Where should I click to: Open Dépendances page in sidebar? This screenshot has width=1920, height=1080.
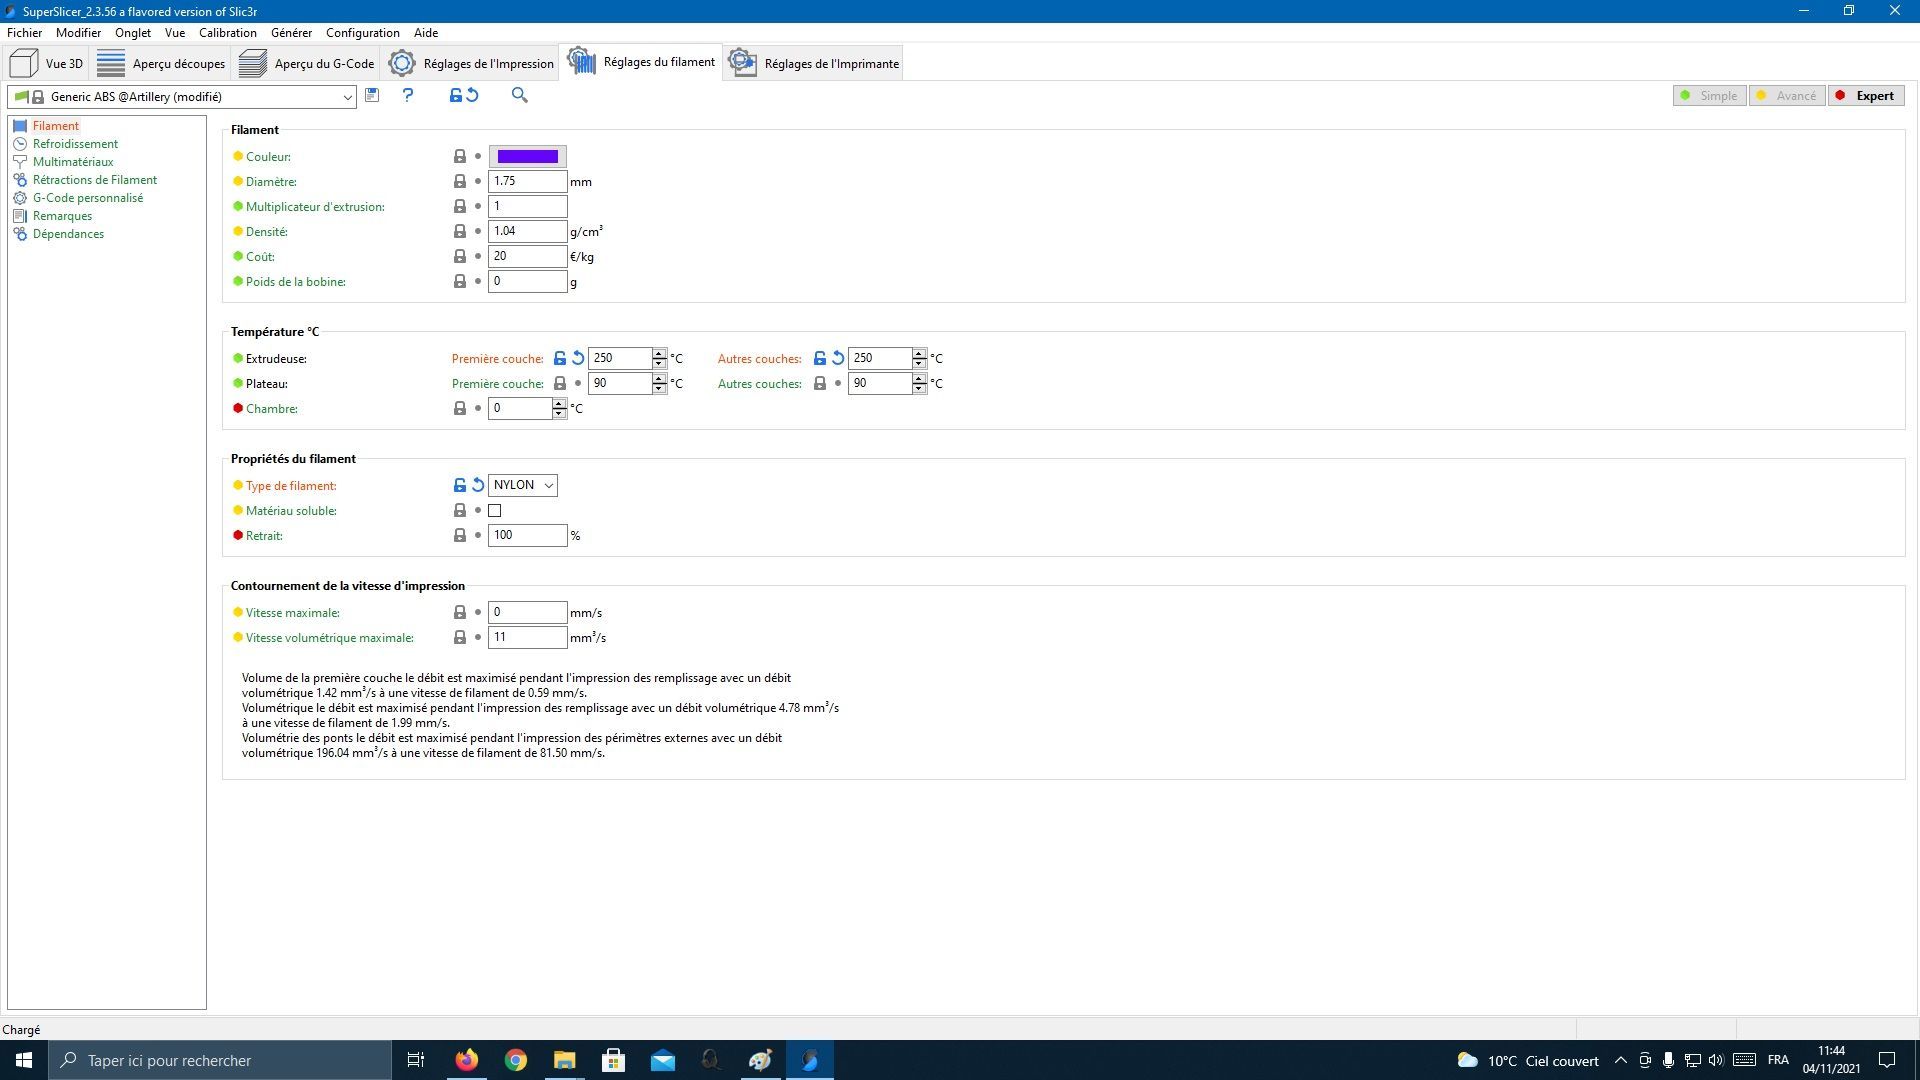(68, 234)
